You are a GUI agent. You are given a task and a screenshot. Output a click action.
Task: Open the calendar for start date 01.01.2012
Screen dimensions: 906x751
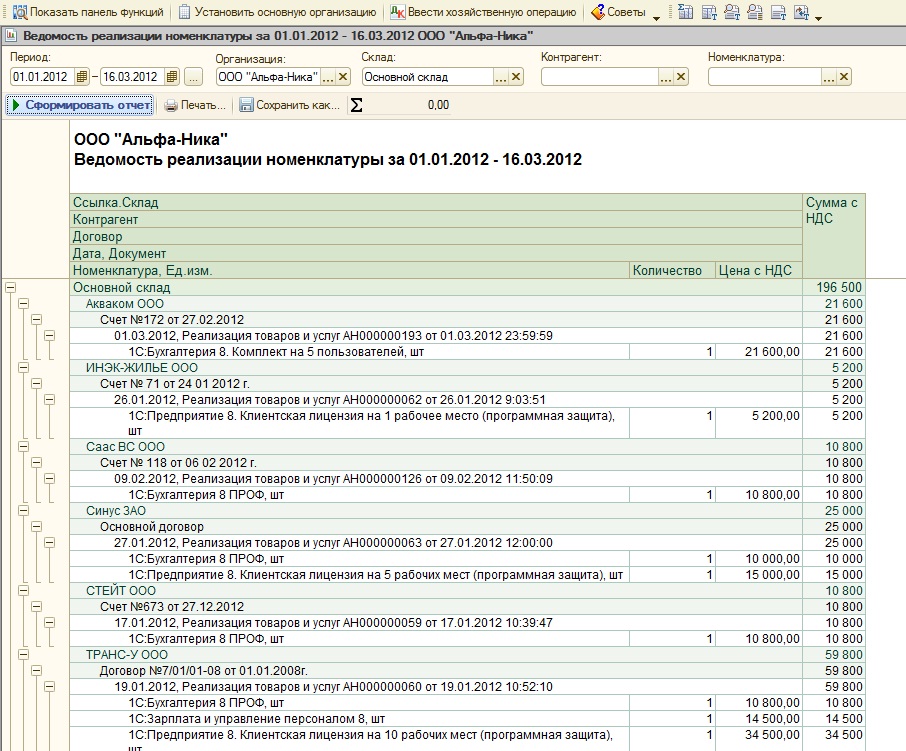pyautogui.click(x=81, y=77)
